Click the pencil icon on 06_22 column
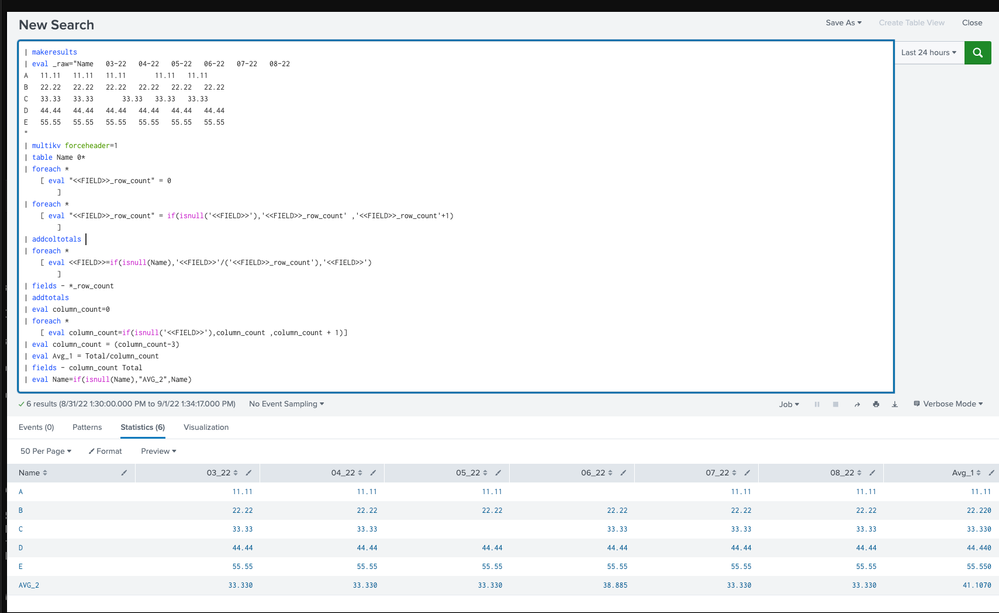Viewport: 999px width, 613px height. 624,472
